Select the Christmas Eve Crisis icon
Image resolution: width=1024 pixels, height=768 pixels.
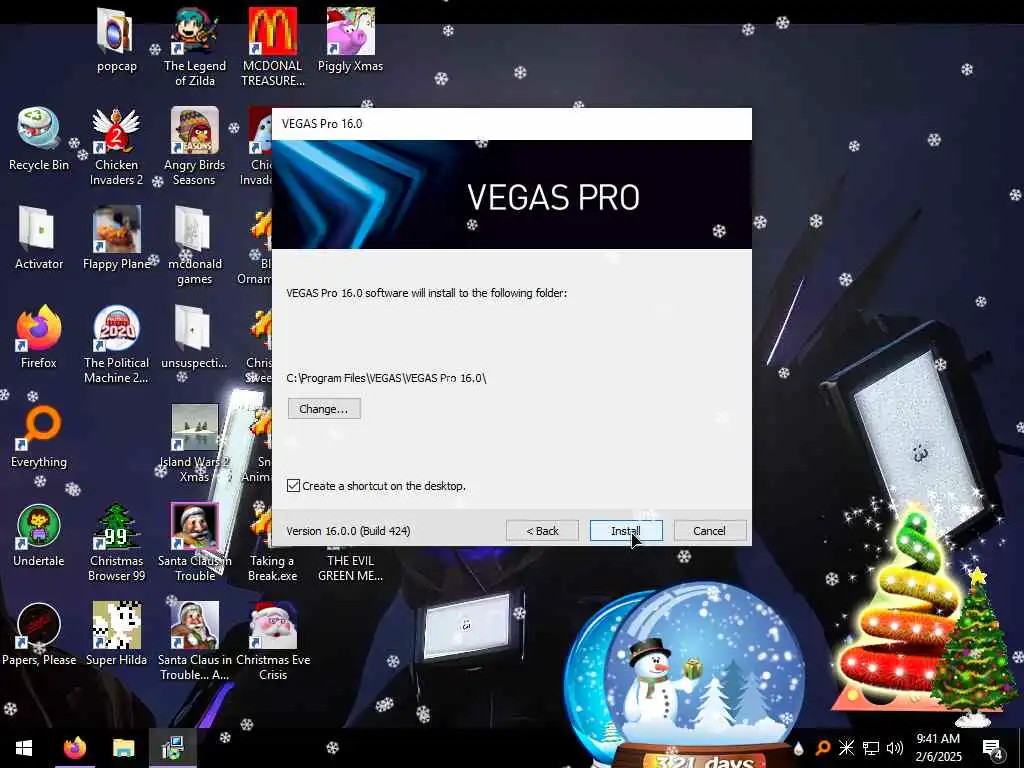coord(272,641)
